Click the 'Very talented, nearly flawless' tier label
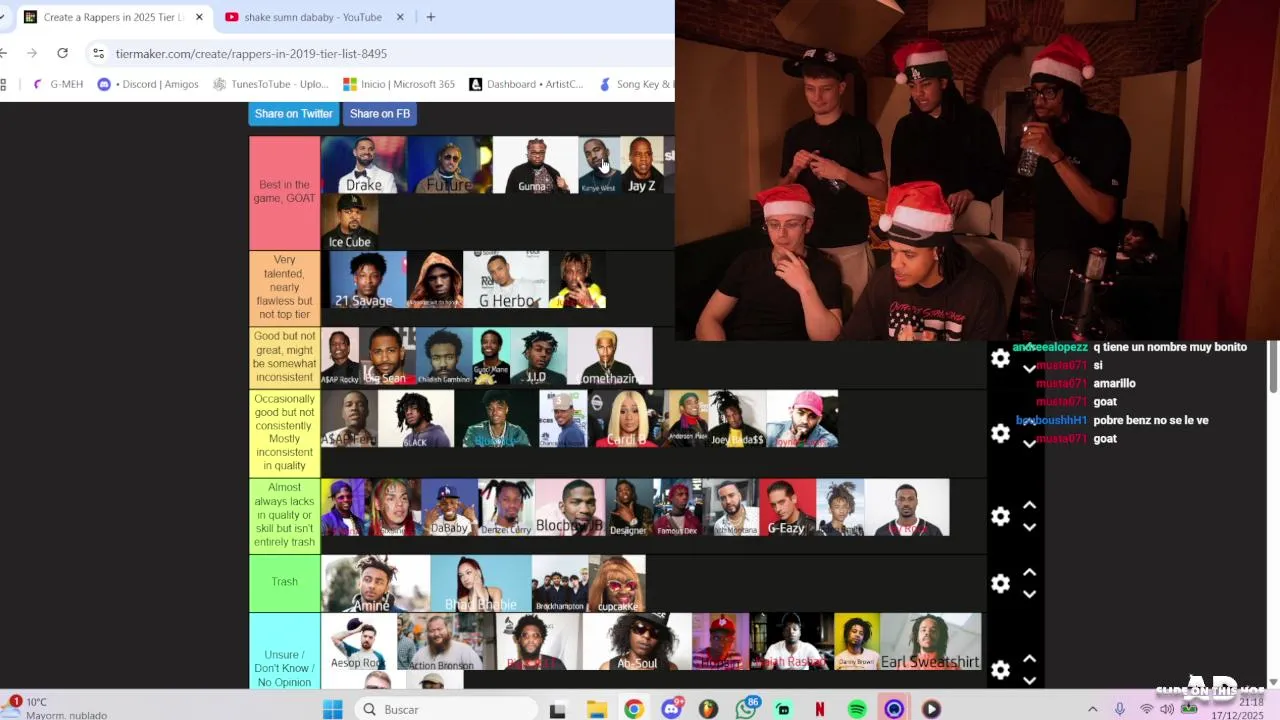 pyautogui.click(x=284, y=287)
